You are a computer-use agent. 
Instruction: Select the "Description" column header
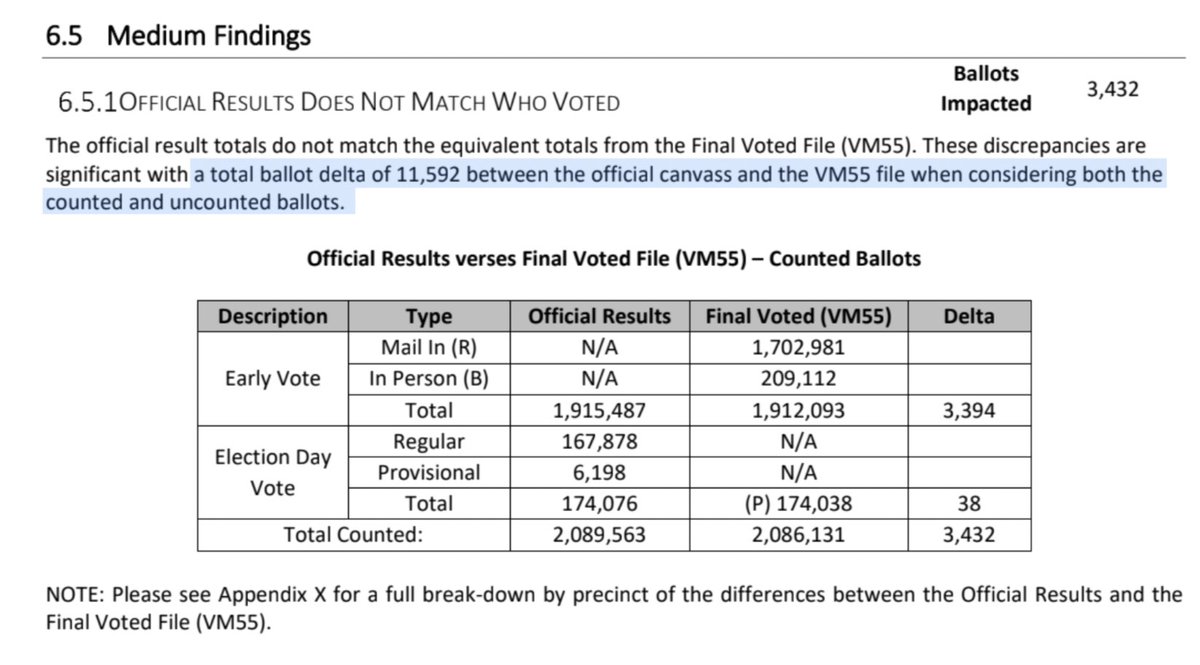tap(273, 316)
